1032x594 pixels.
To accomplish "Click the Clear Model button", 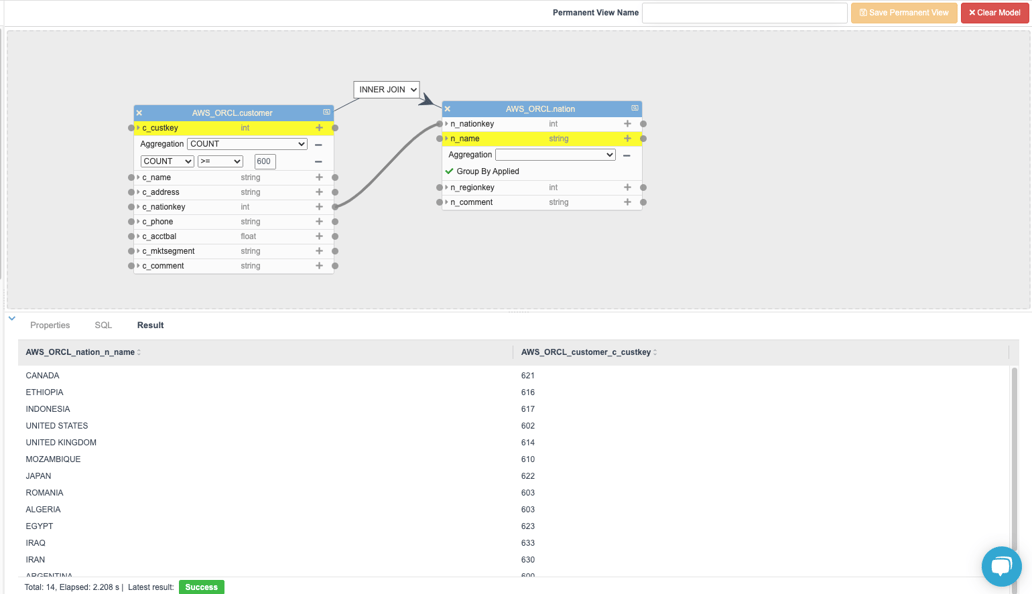I will pos(995,12).
